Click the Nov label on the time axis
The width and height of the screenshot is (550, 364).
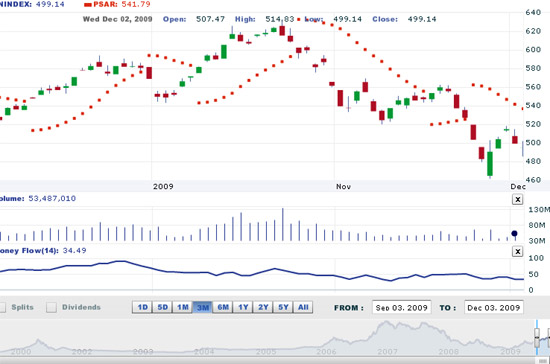(x=343, y=187)
